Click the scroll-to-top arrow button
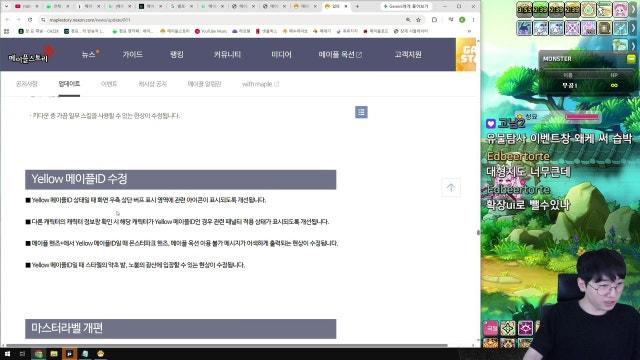The width and height of the screenshot is (640, 360). click(x=451, y=188)
